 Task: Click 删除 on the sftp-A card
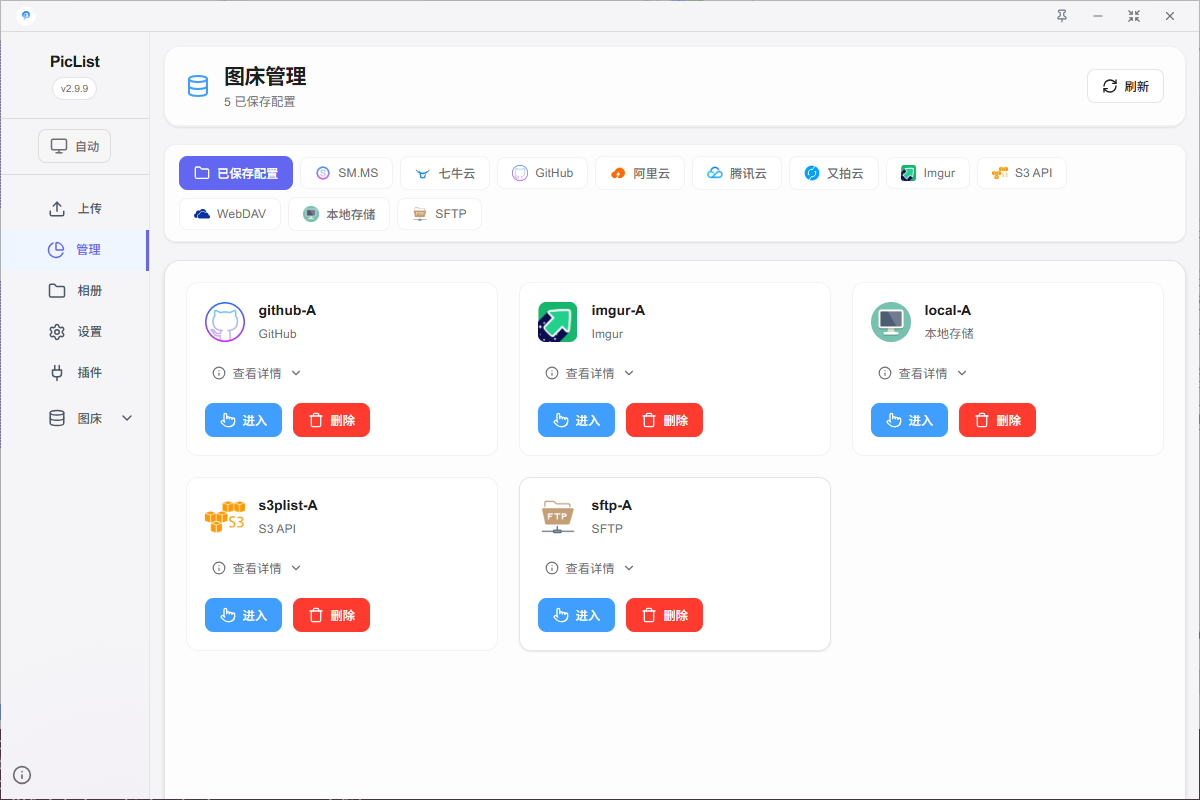(x=664, y=615)
